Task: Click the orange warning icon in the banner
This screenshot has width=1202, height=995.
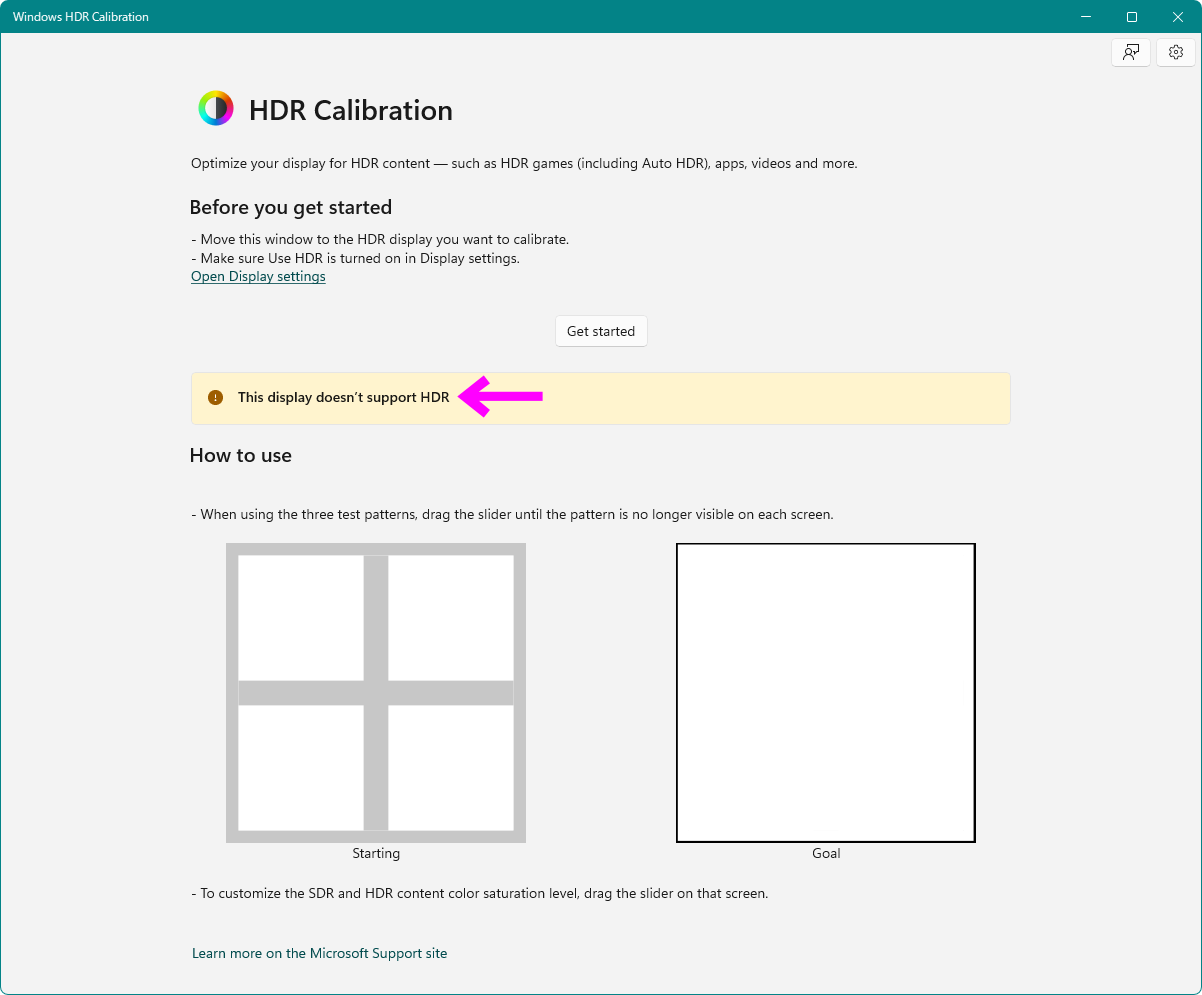Action: pyautogui.click(x=215, y=398)
